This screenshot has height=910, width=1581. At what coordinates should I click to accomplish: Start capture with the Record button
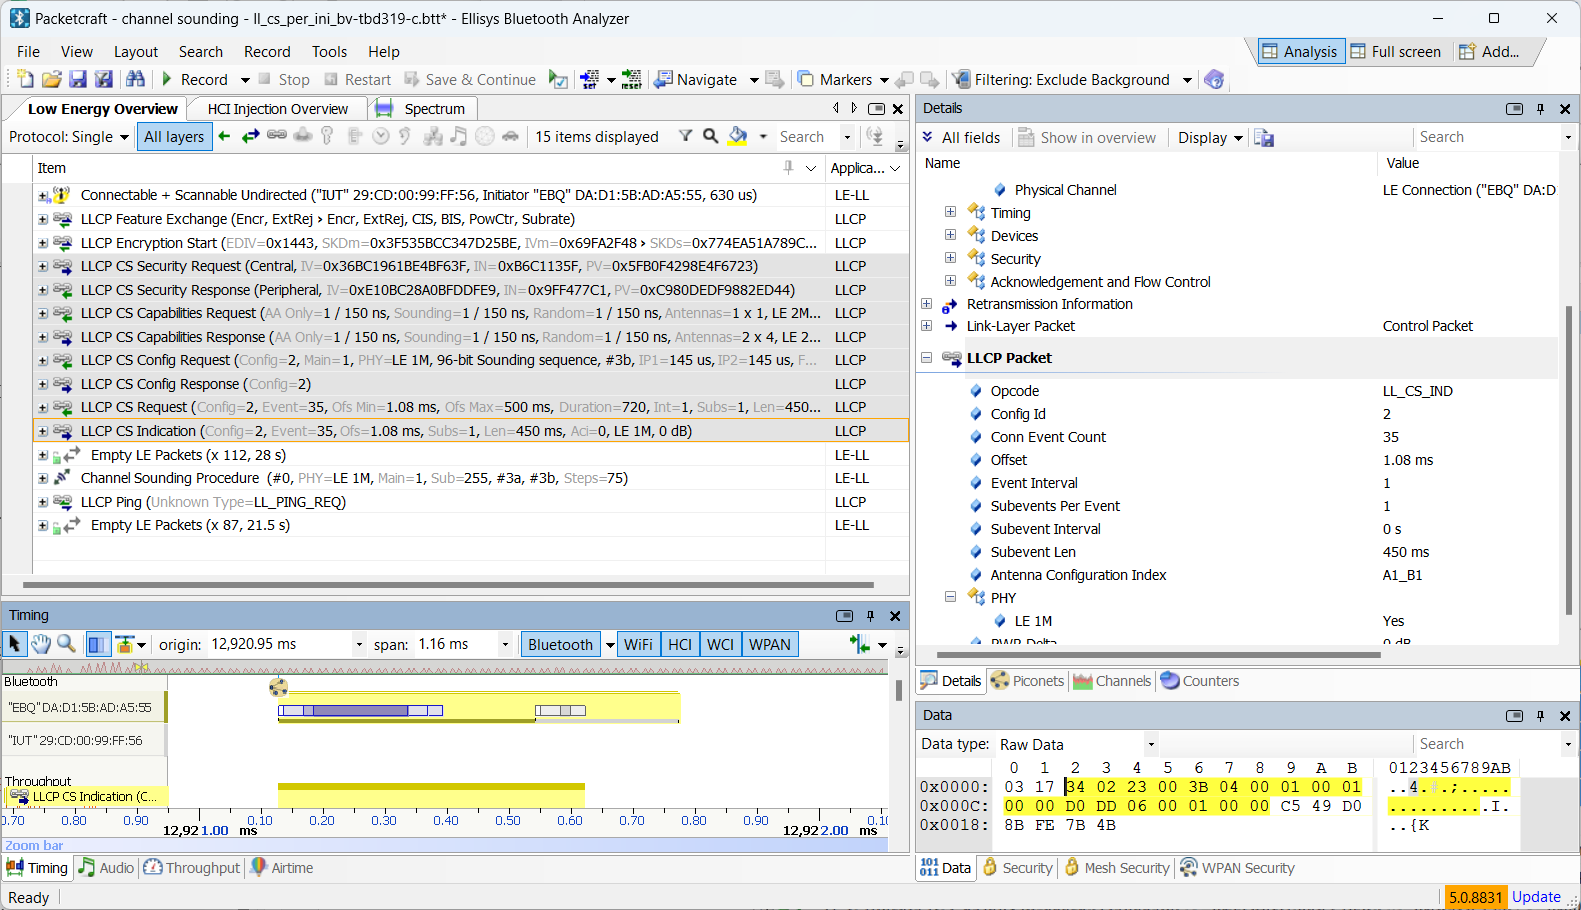(x=194, y=80)
